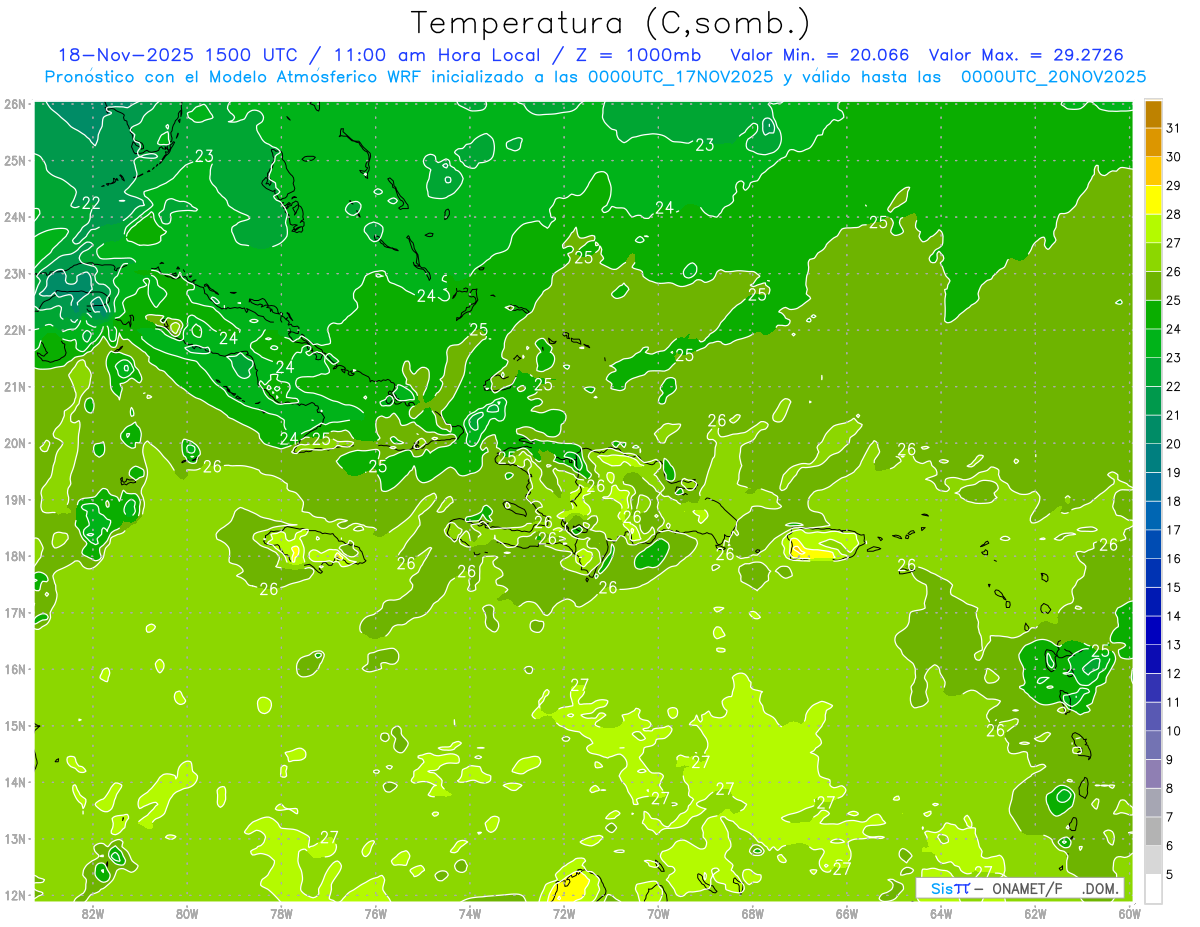
Task: Click the '26N' latitude axis label
Action: [x=14, y=103]
